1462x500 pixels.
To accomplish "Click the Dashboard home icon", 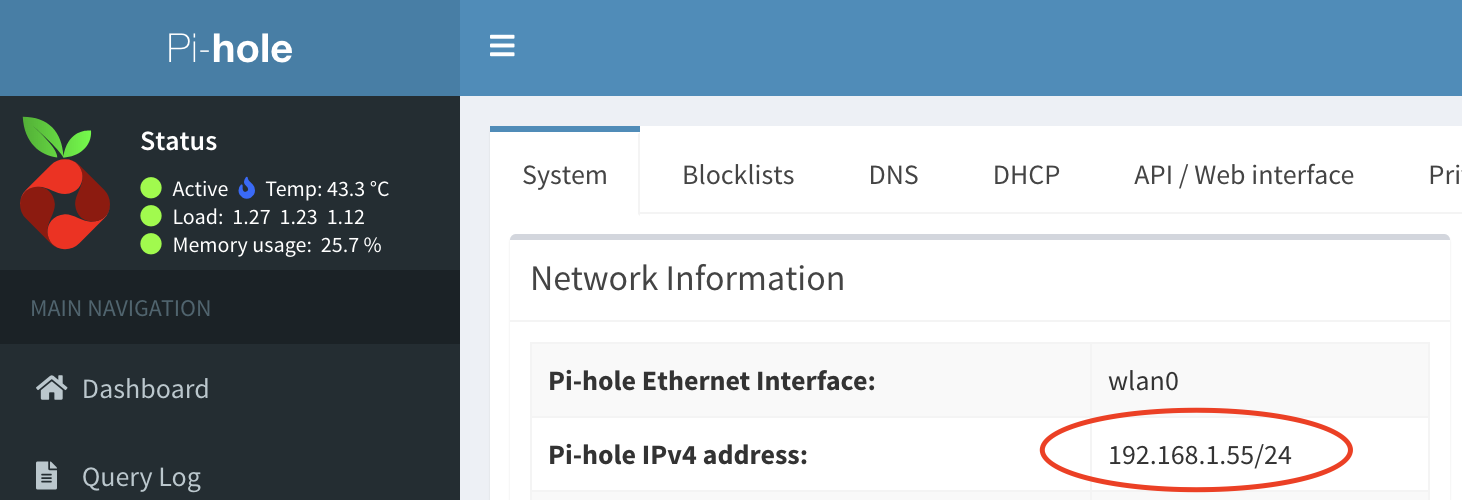I will 51,388.
